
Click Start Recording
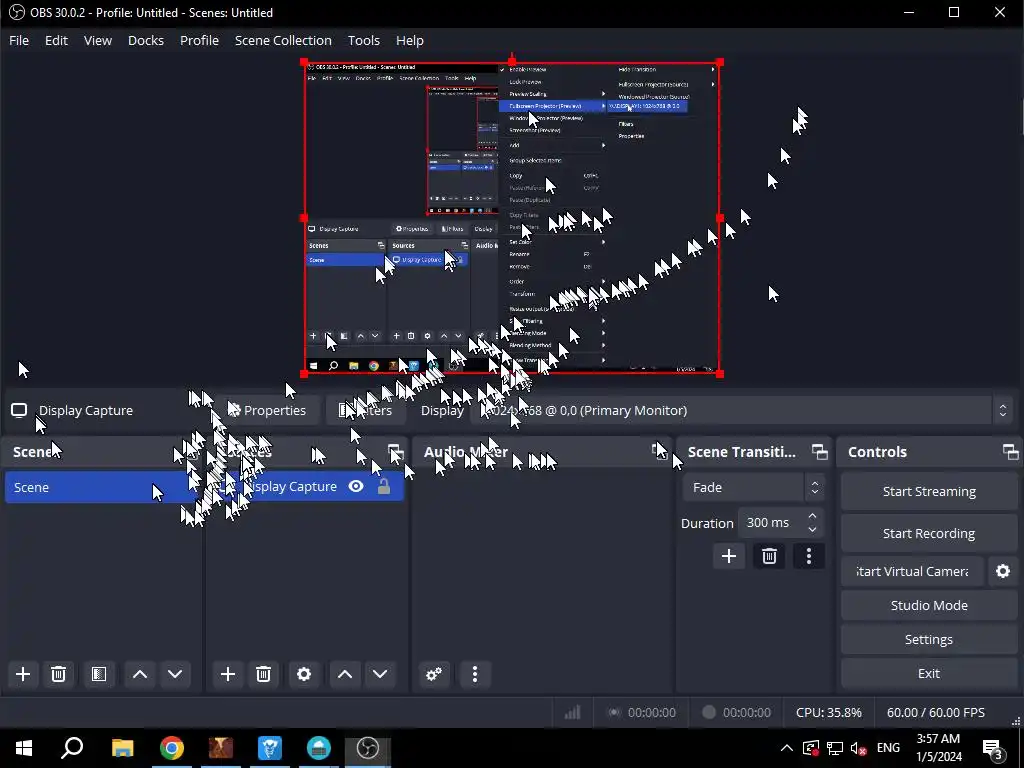coord(929,533)
